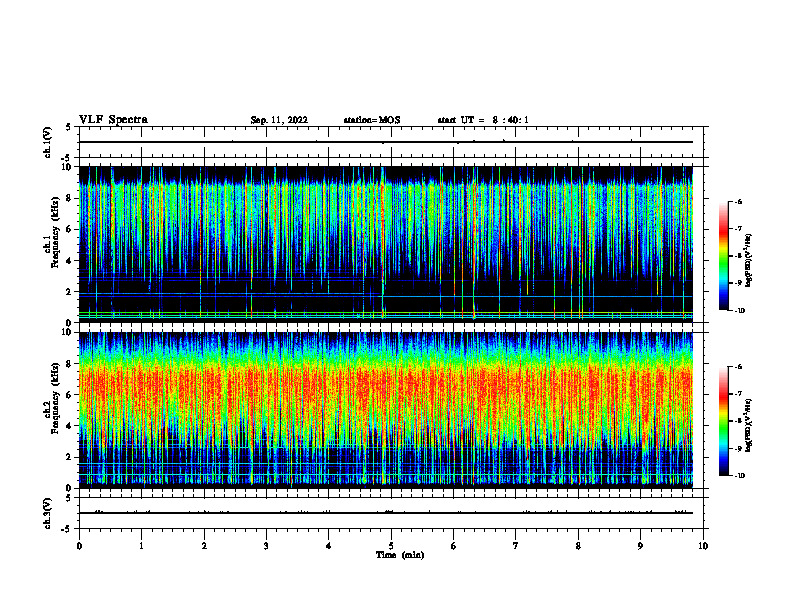
Task: Click the ch.2 spectrogram plot area
Action: click(386, 410)
